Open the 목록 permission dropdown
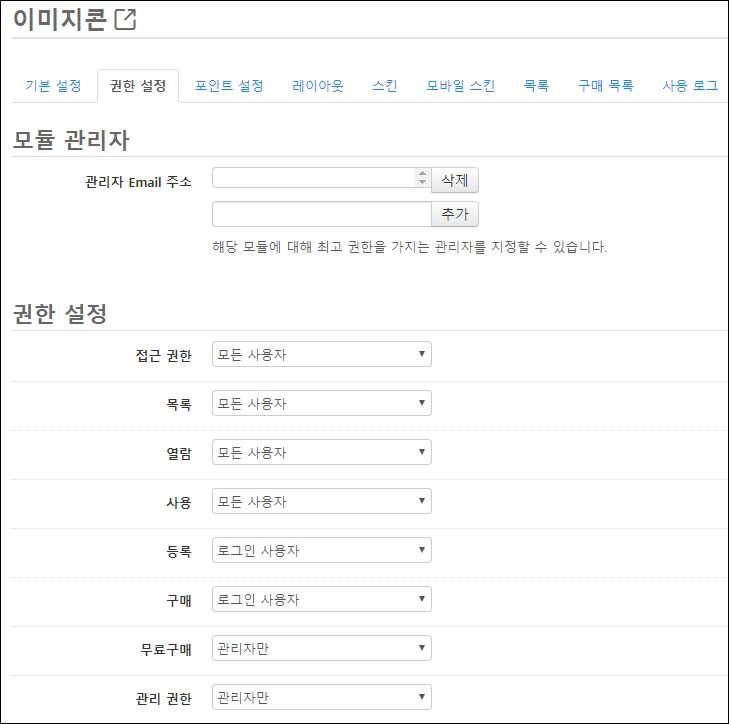The height and width of the screenshot is (724, 729). pyautogui.click(x=322, y=403)
